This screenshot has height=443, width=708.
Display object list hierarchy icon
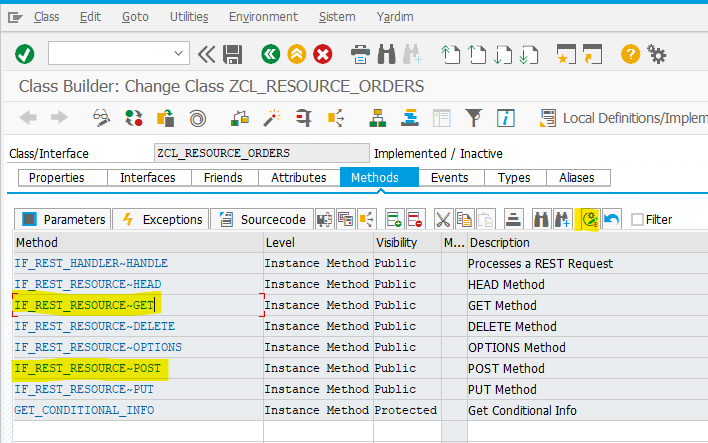[377, 118]
